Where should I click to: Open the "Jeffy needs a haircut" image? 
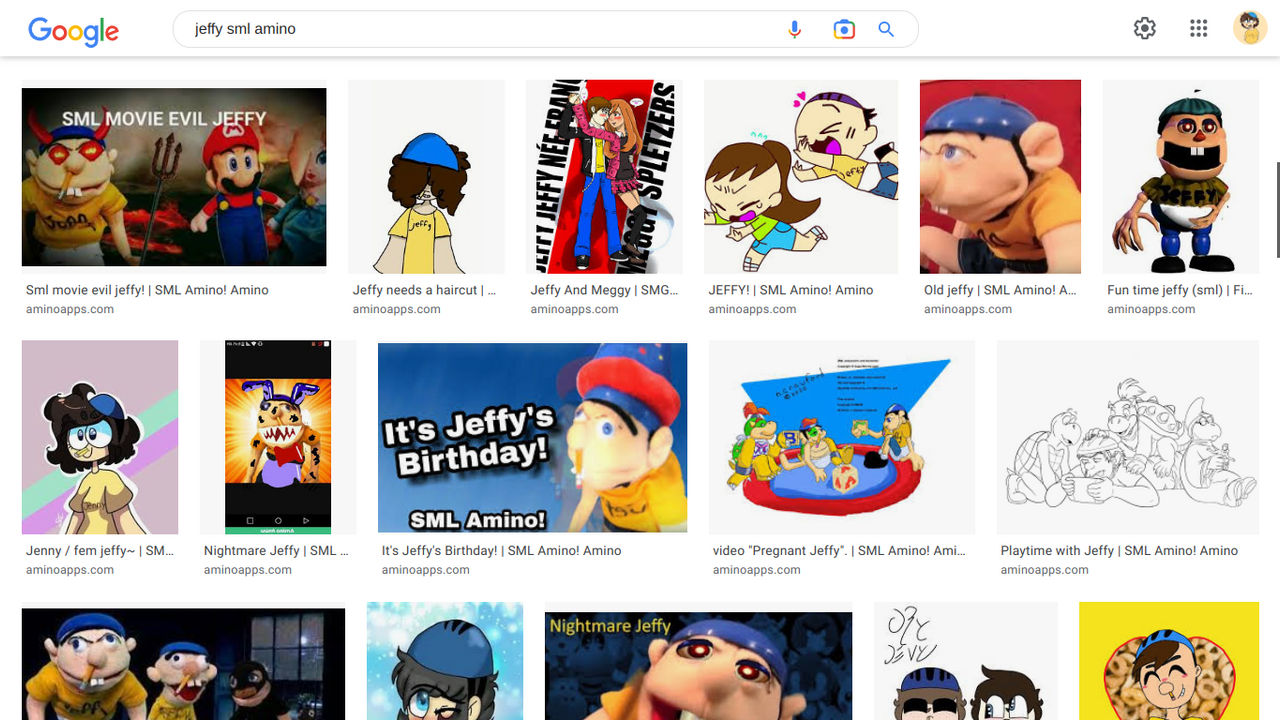click(x=426, y=177)
